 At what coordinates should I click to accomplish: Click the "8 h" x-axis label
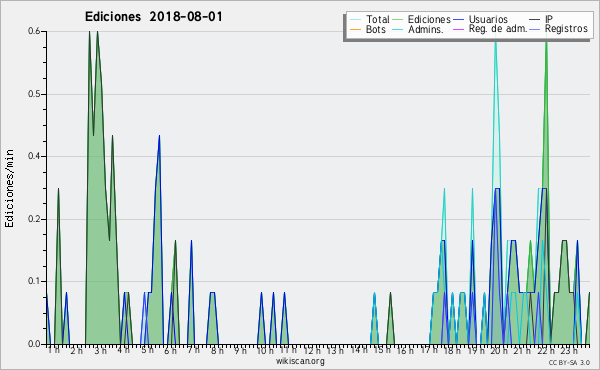(217, 350)
